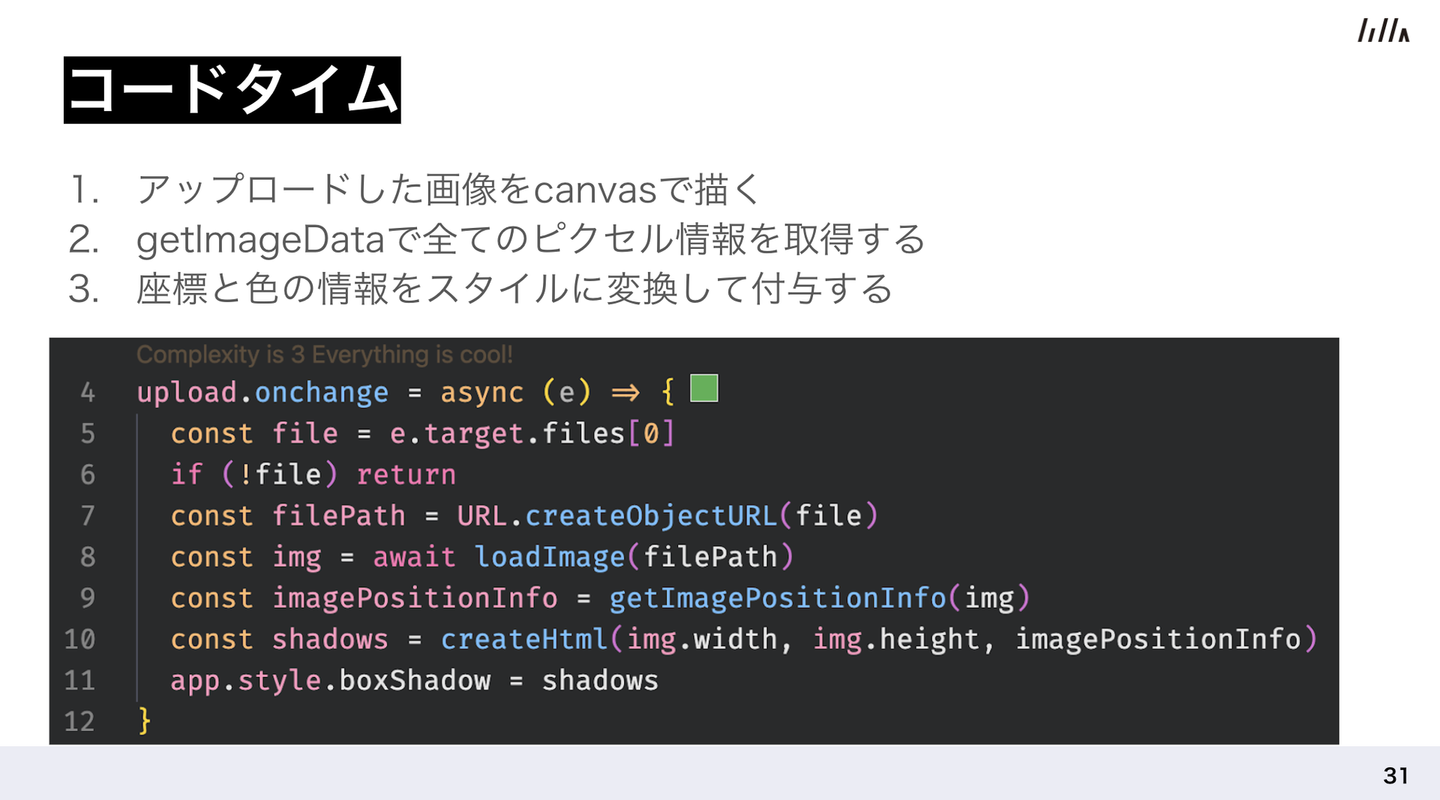This screenshot has height=800, width=1440.
Task: Click the createObjectURL method call
Action: point(650,516)
